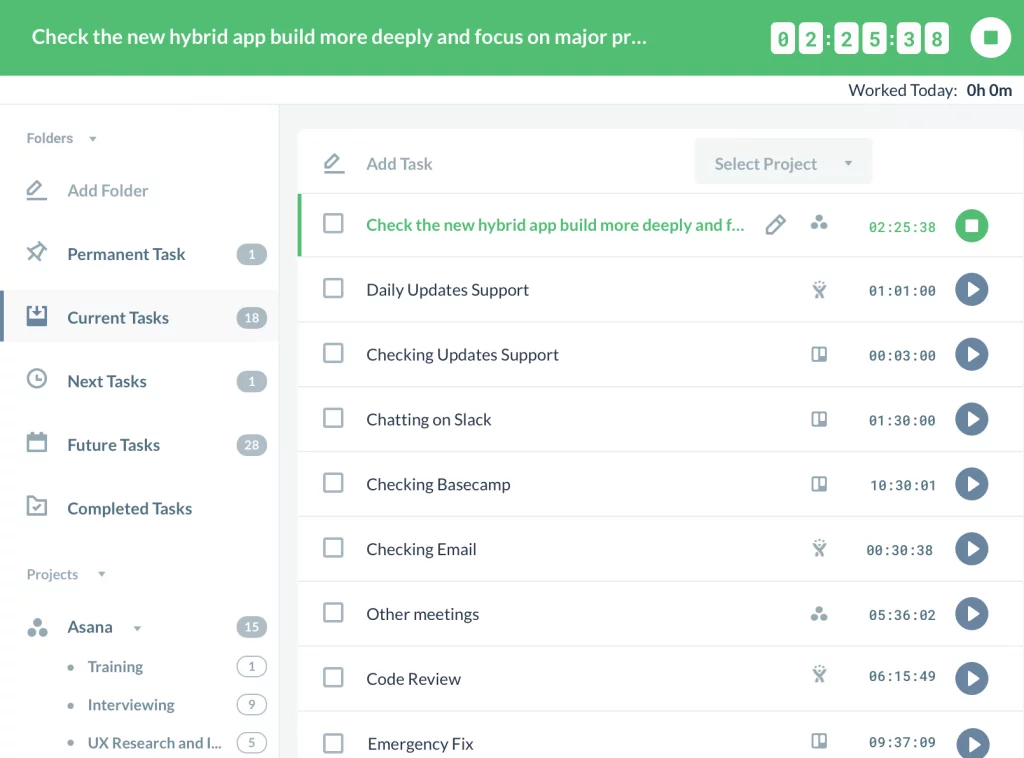1024x758 pixels.
Task: Click the Asana project icon on Other meetings
Action: pyautogui.click(x=819, y=614)
